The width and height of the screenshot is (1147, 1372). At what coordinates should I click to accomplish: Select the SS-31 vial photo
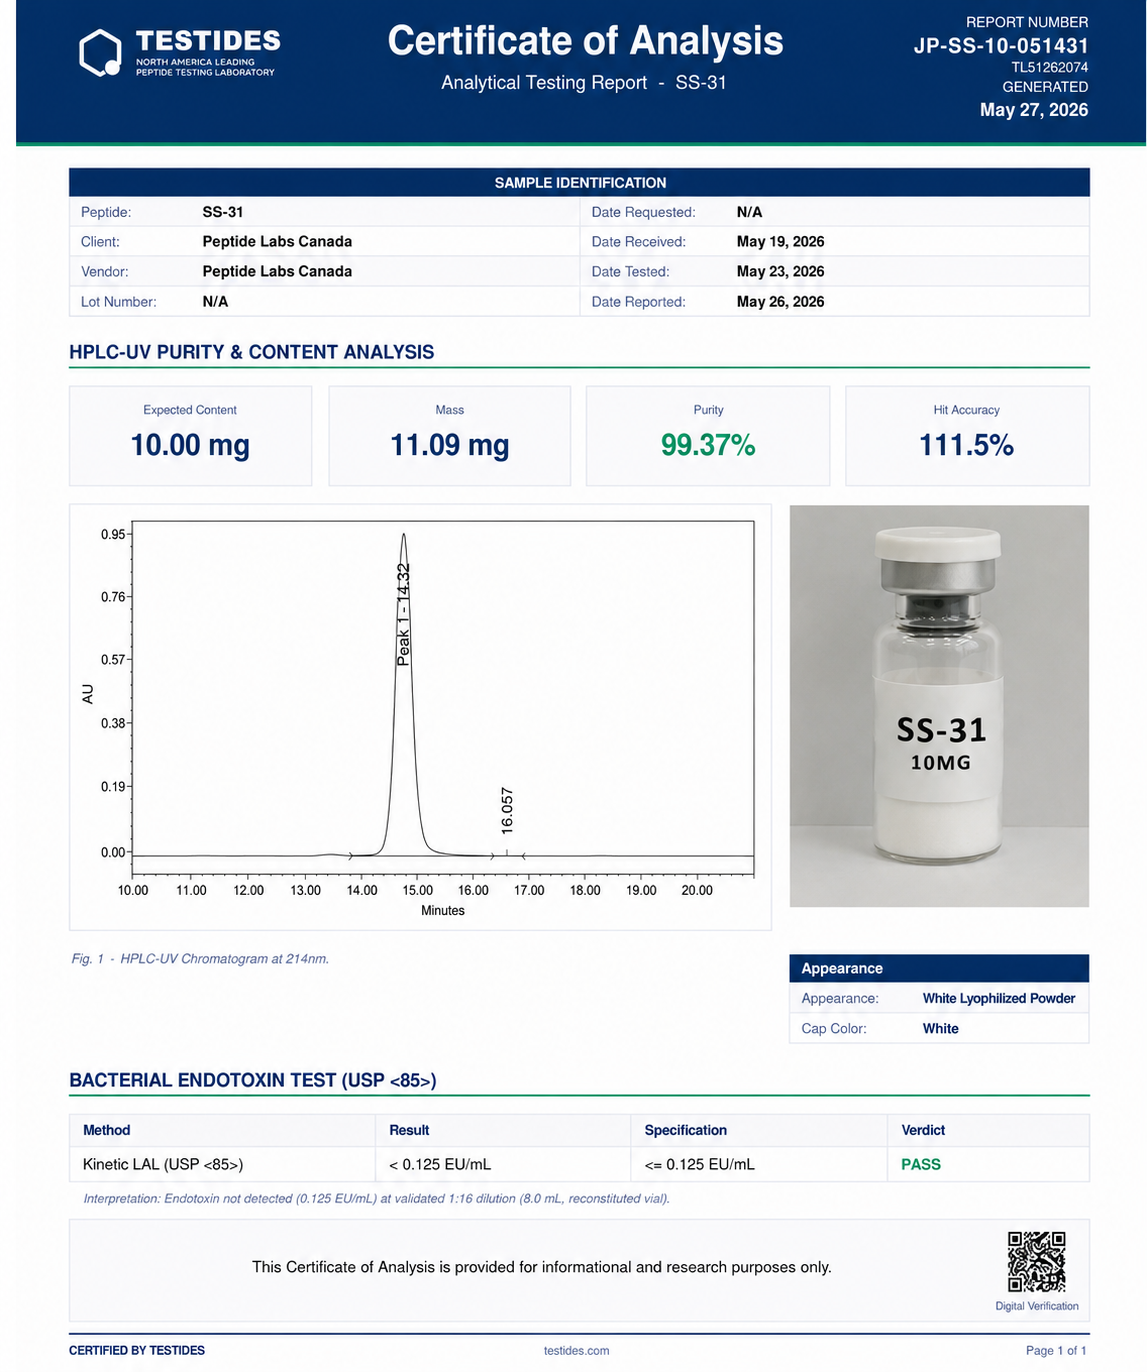tap(939, 706)
